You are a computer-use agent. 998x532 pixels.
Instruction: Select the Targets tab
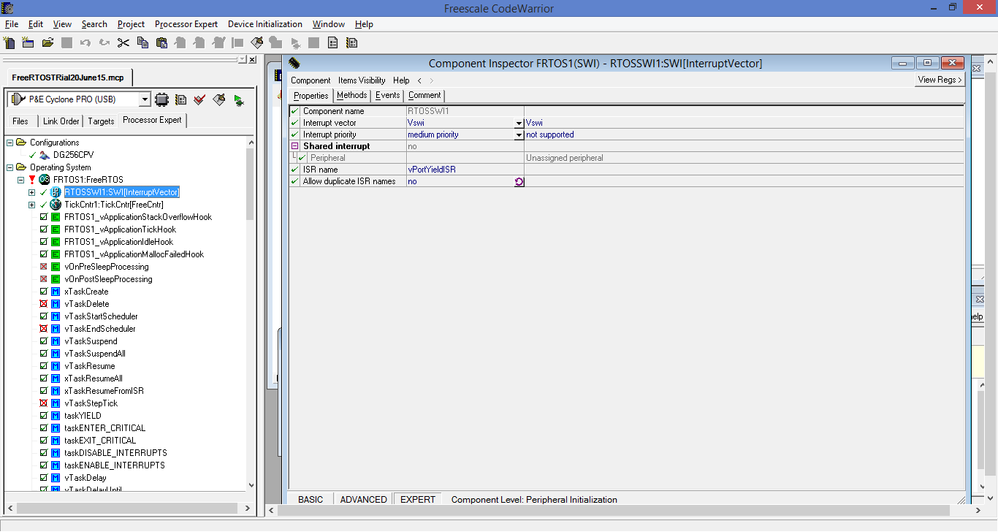[x=101, y=121]
